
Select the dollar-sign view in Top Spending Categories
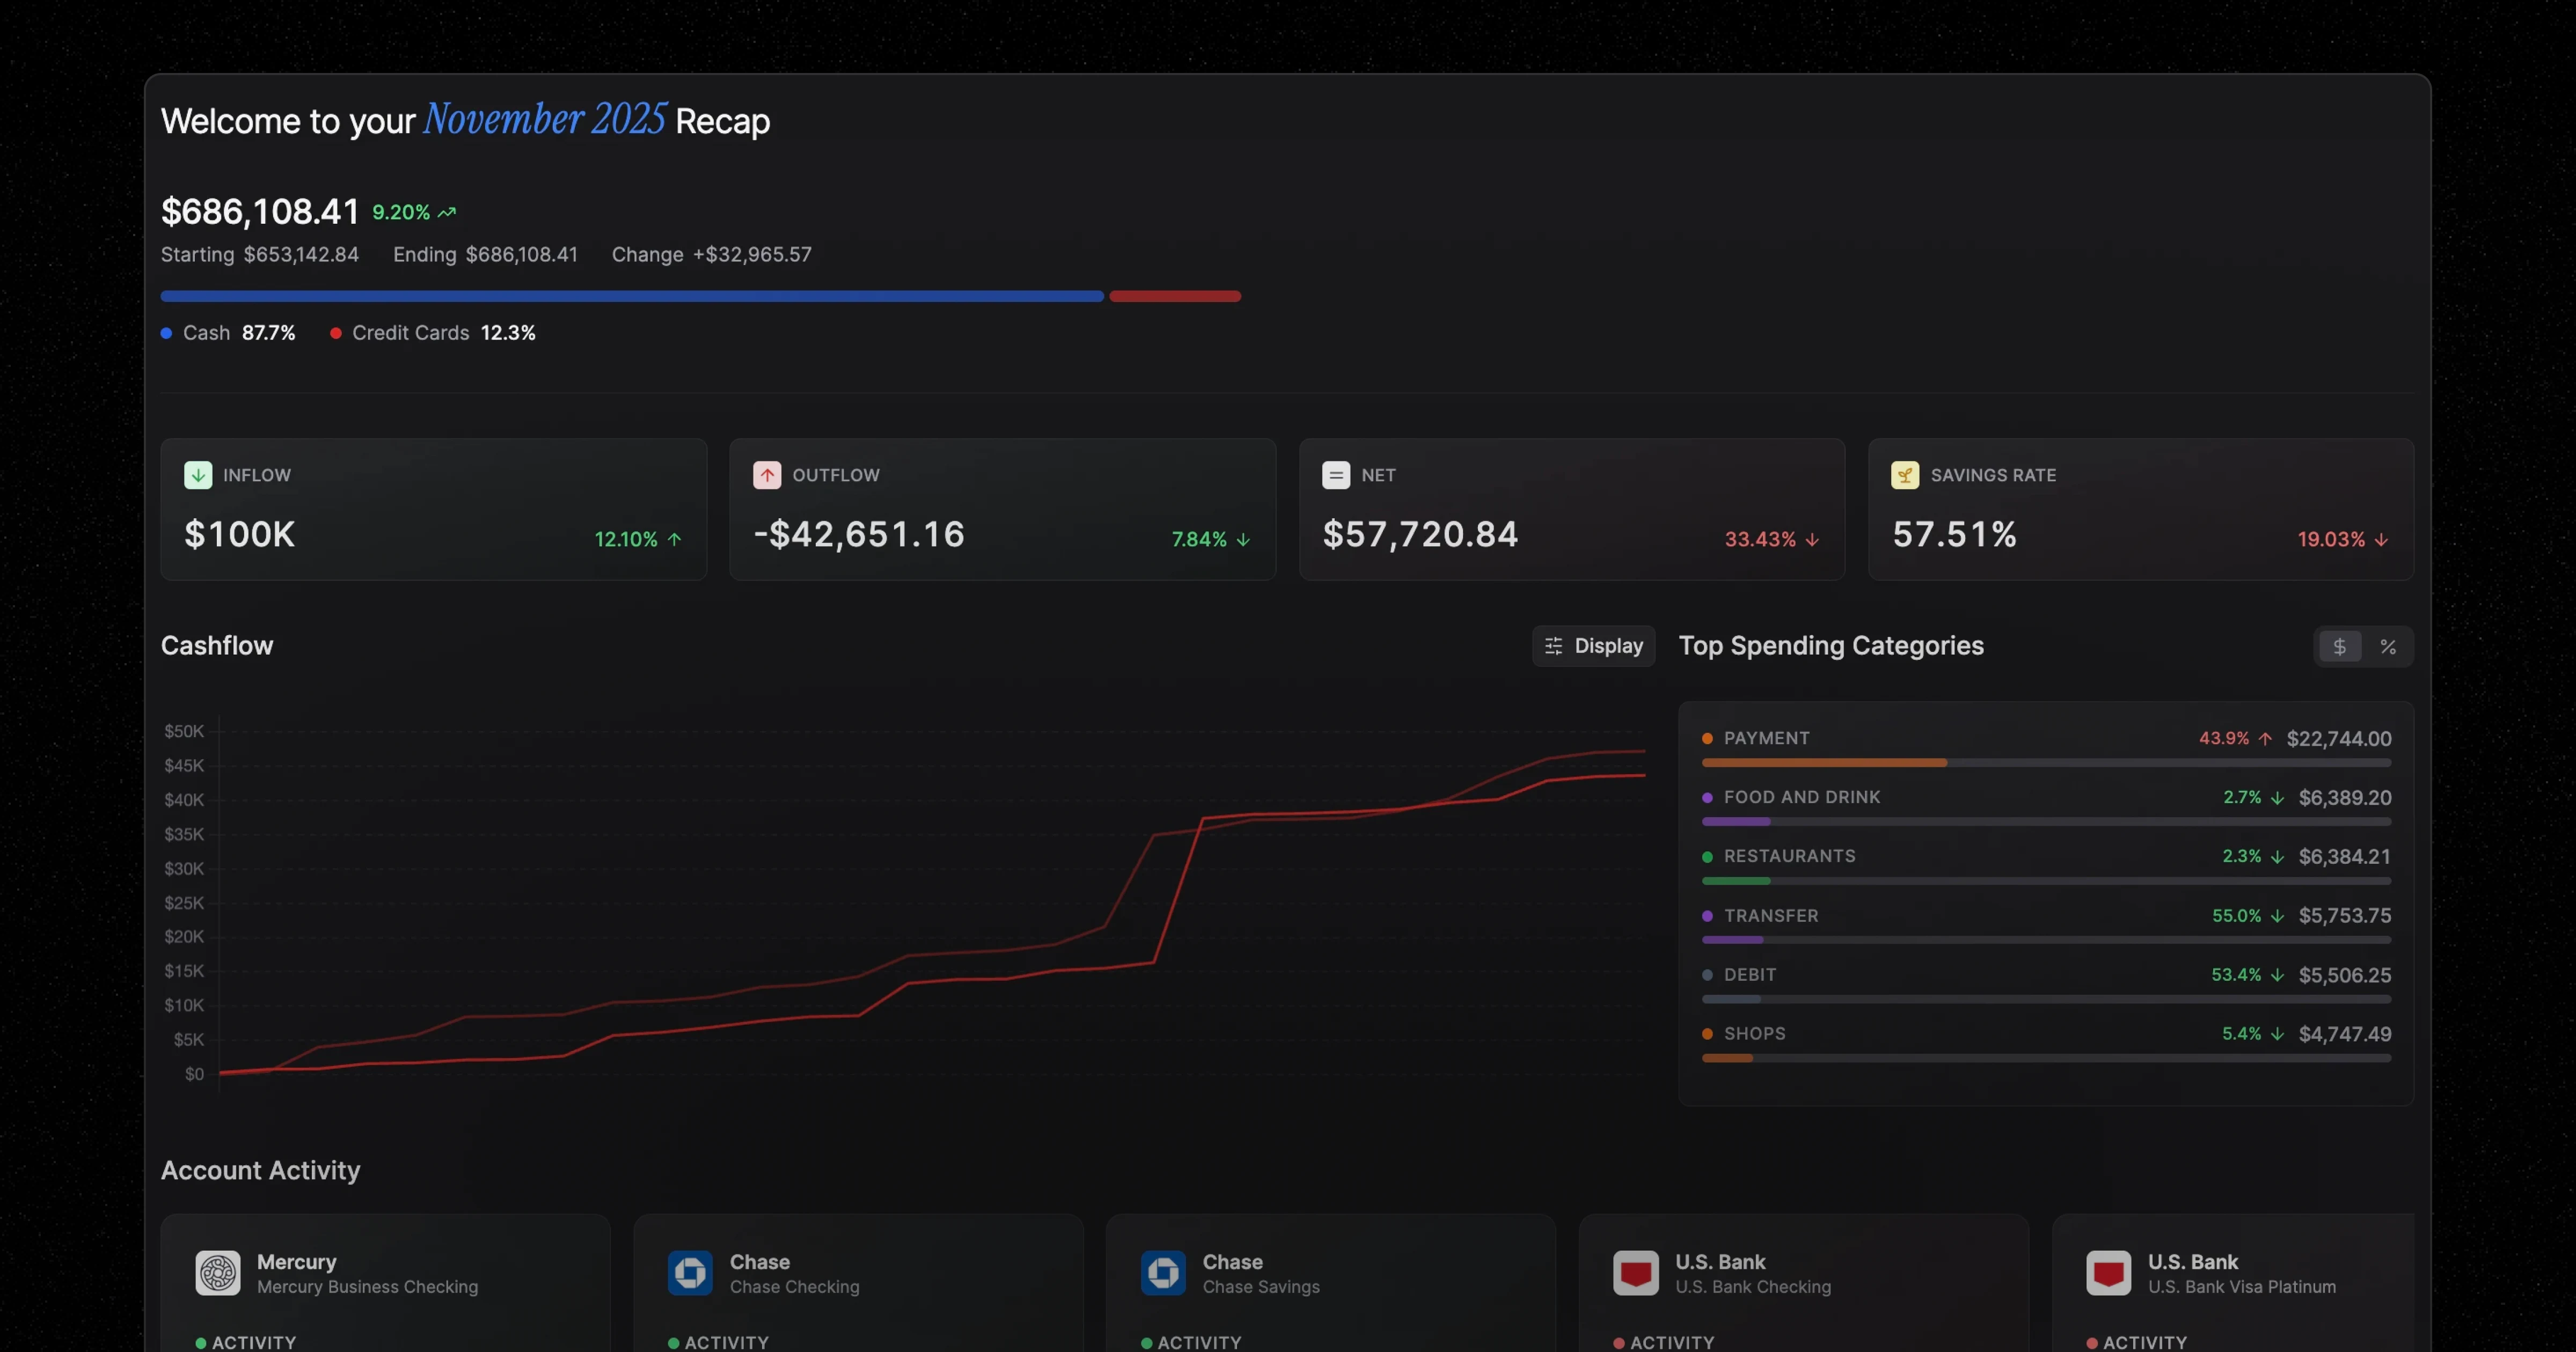2340,646
